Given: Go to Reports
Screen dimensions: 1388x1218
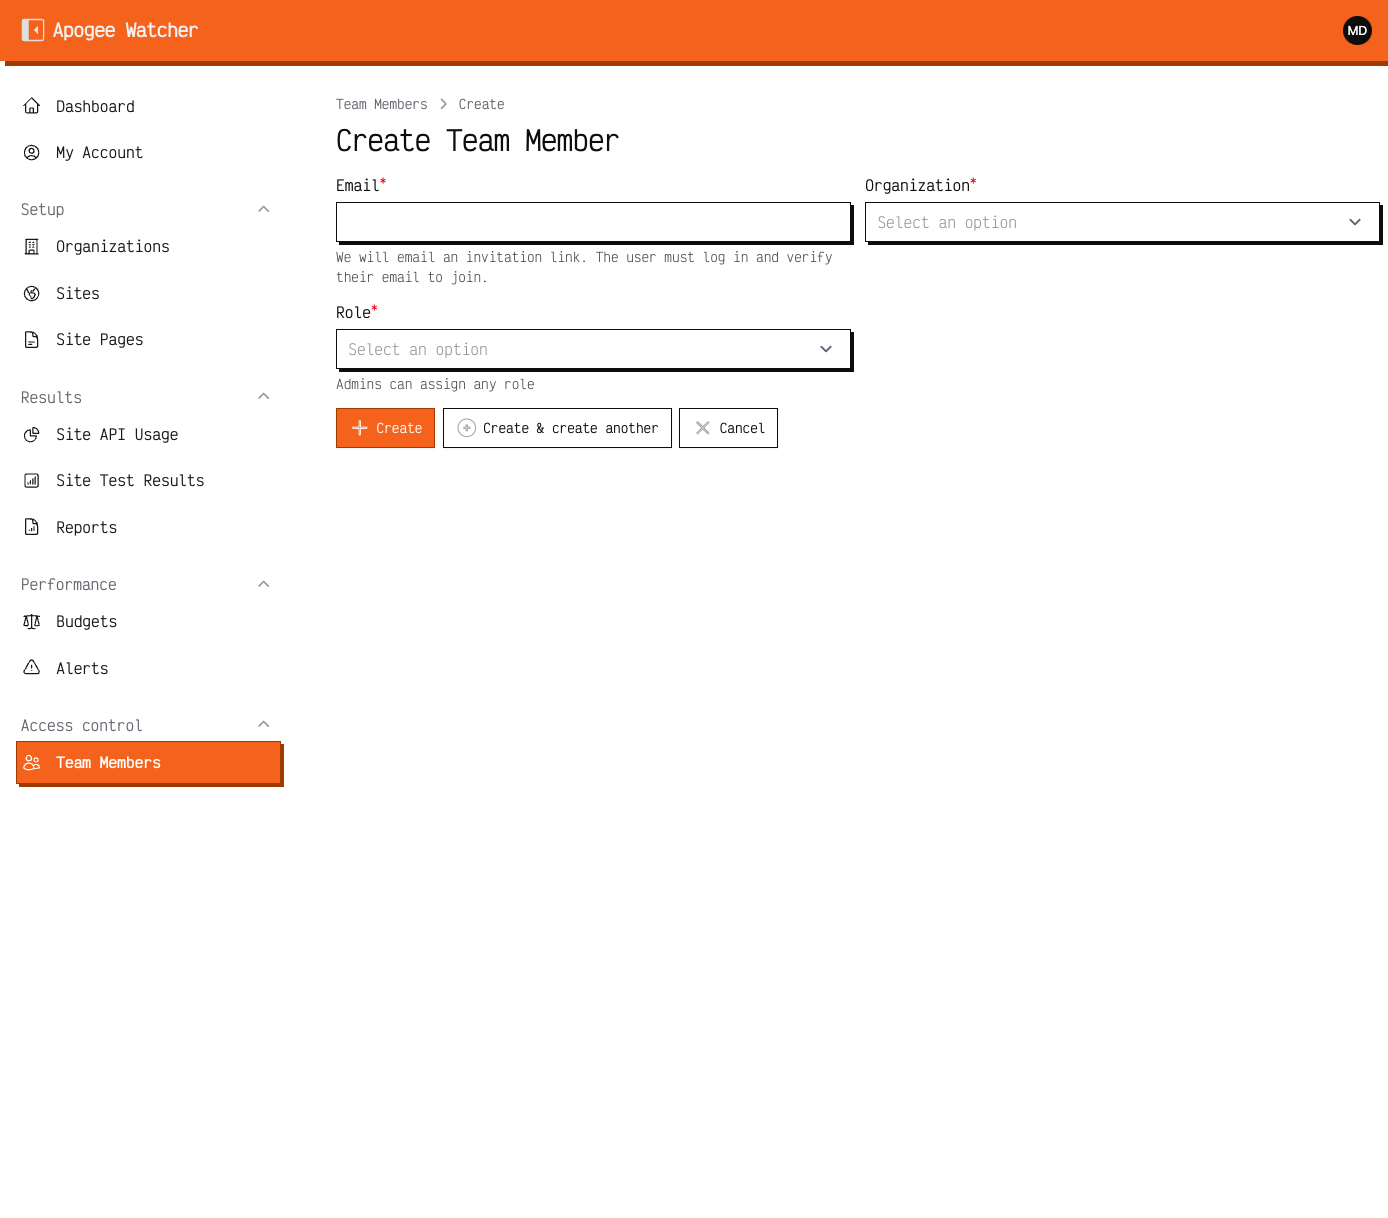Looking at the screenshot, I should (x=148, y=527).
